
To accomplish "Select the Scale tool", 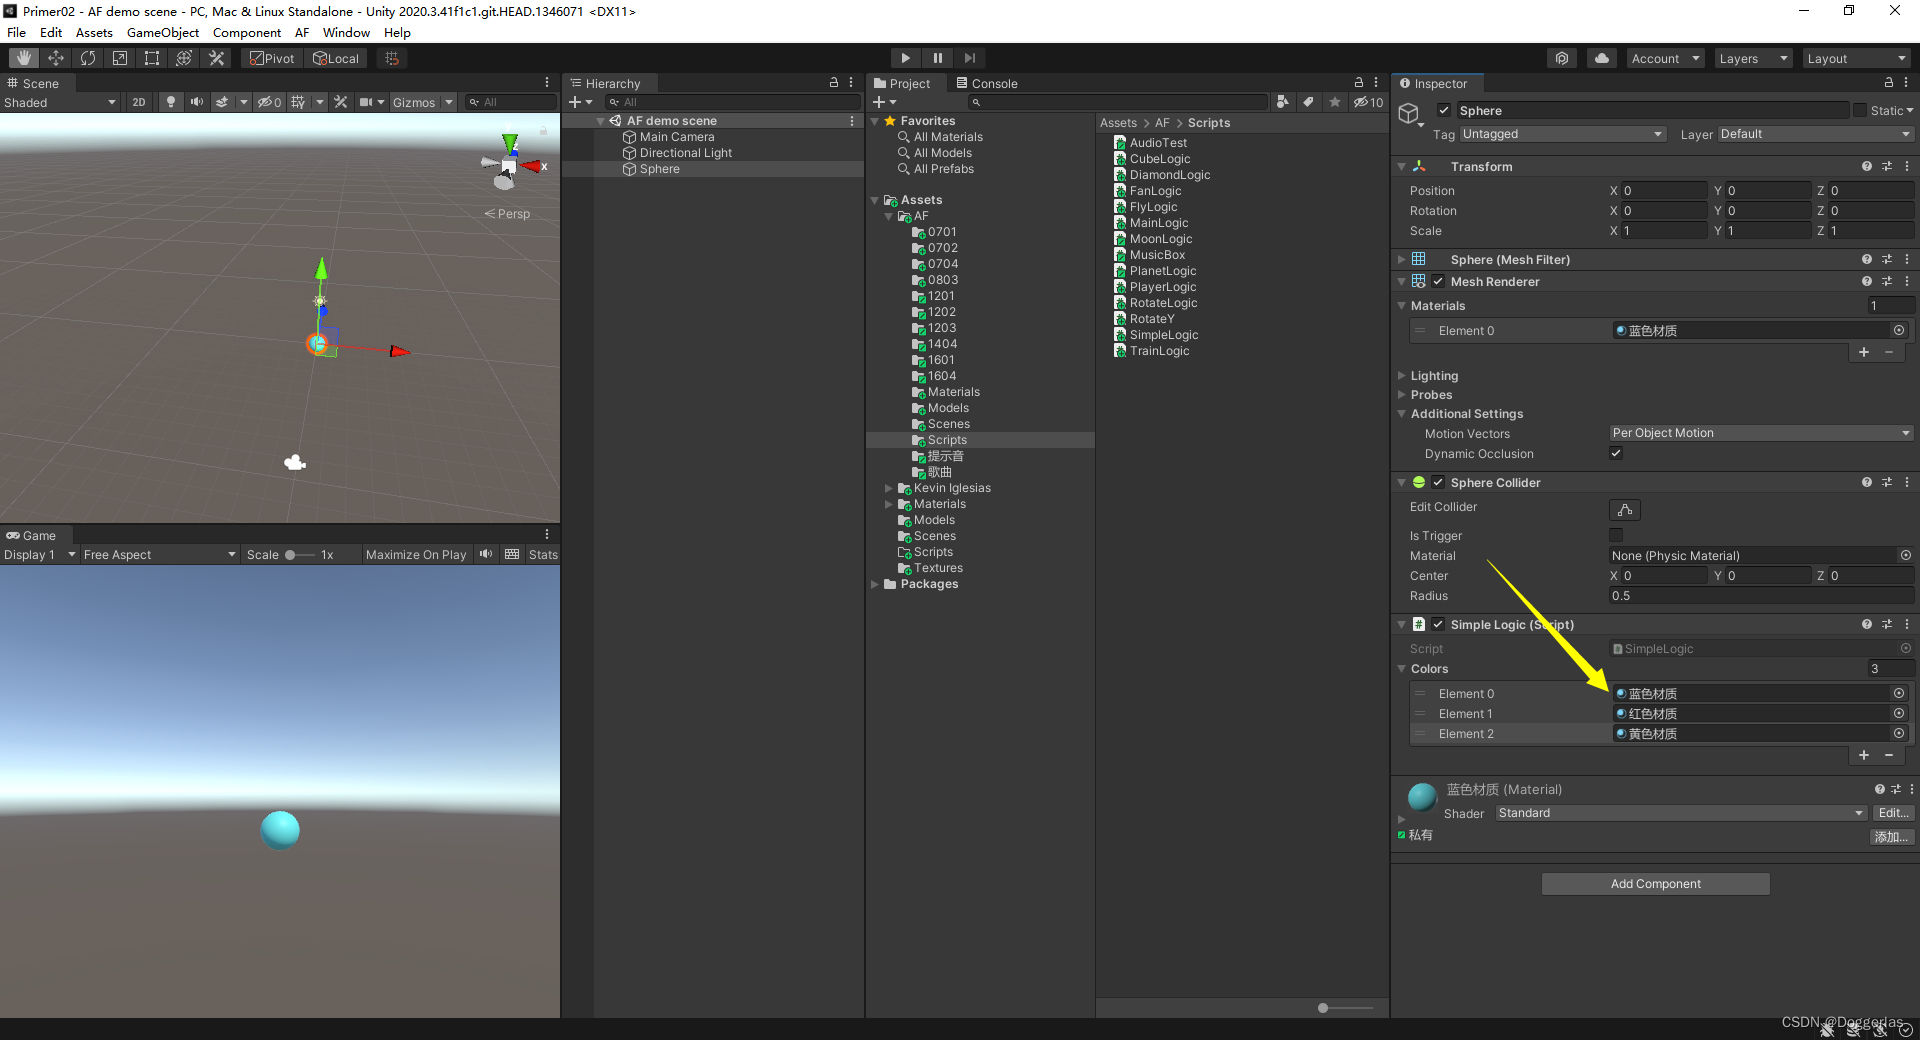I will coord(120,58).
